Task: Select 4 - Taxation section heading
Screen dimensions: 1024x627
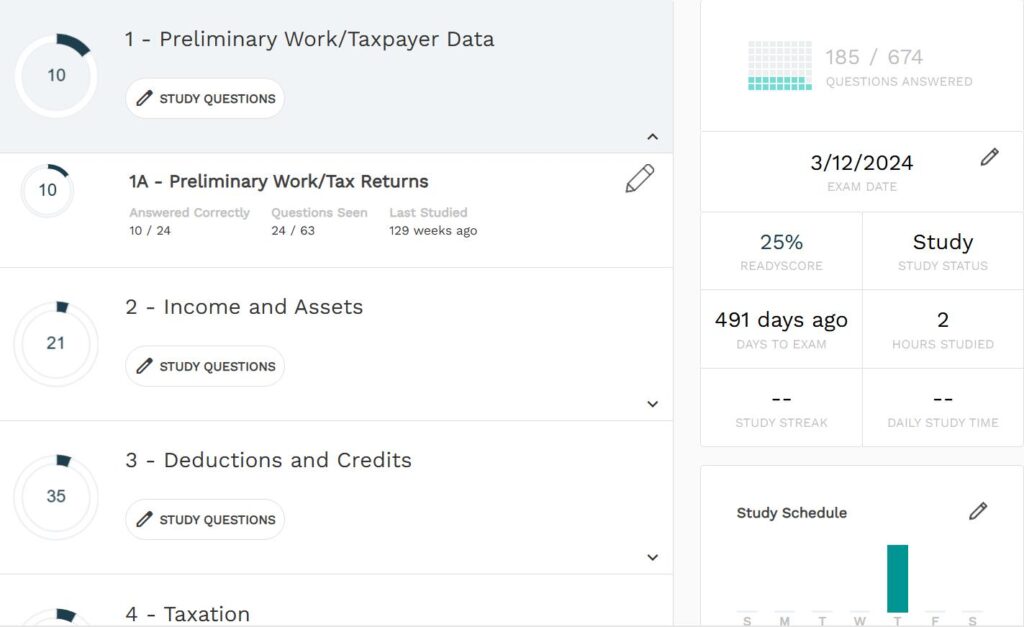Action: tap(187, 613)
